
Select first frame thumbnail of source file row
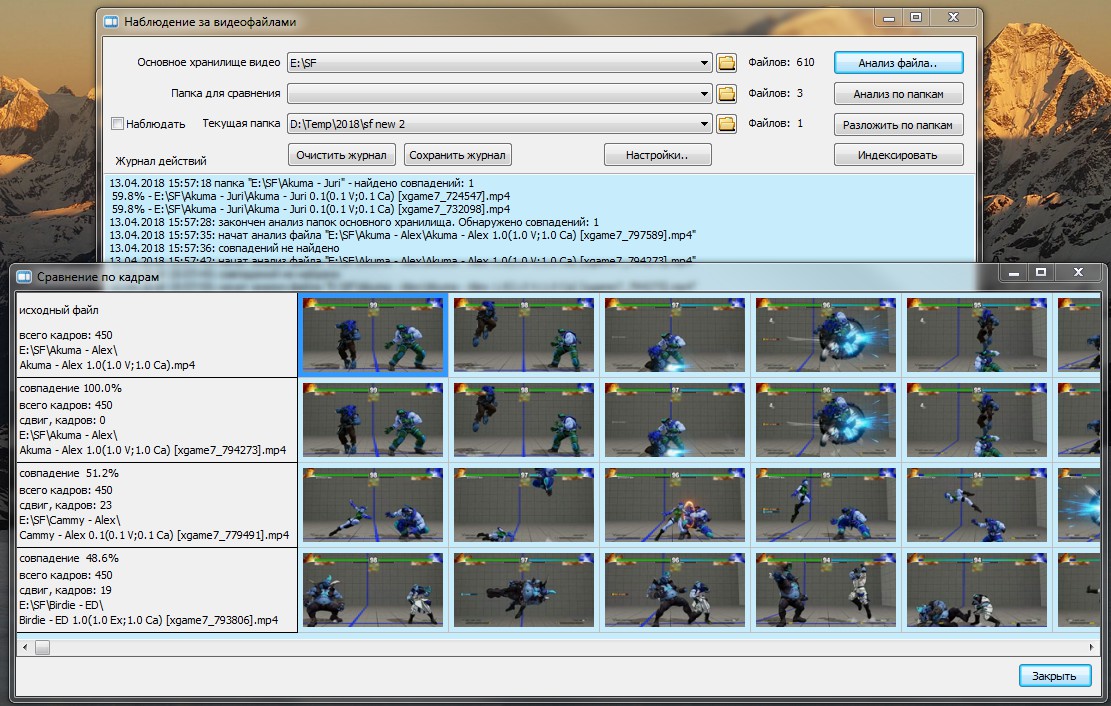(x=373, y=335)
